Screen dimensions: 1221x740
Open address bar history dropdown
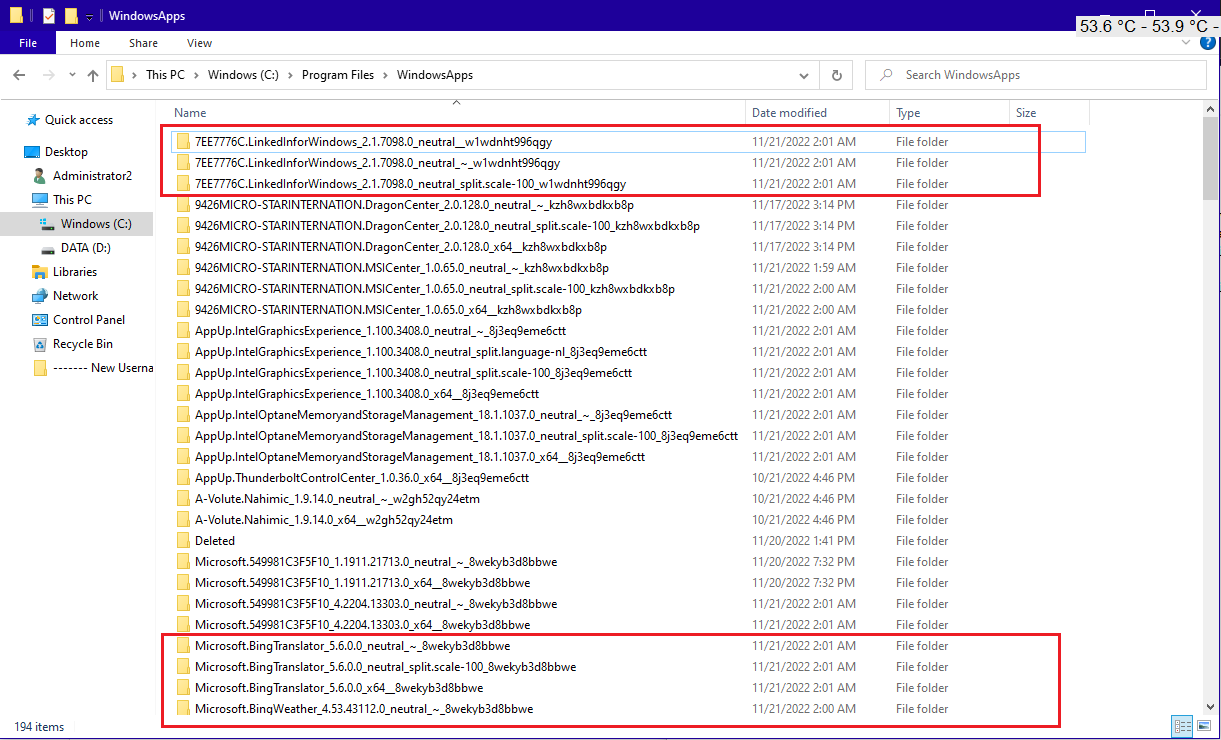(x=804, y=75)
